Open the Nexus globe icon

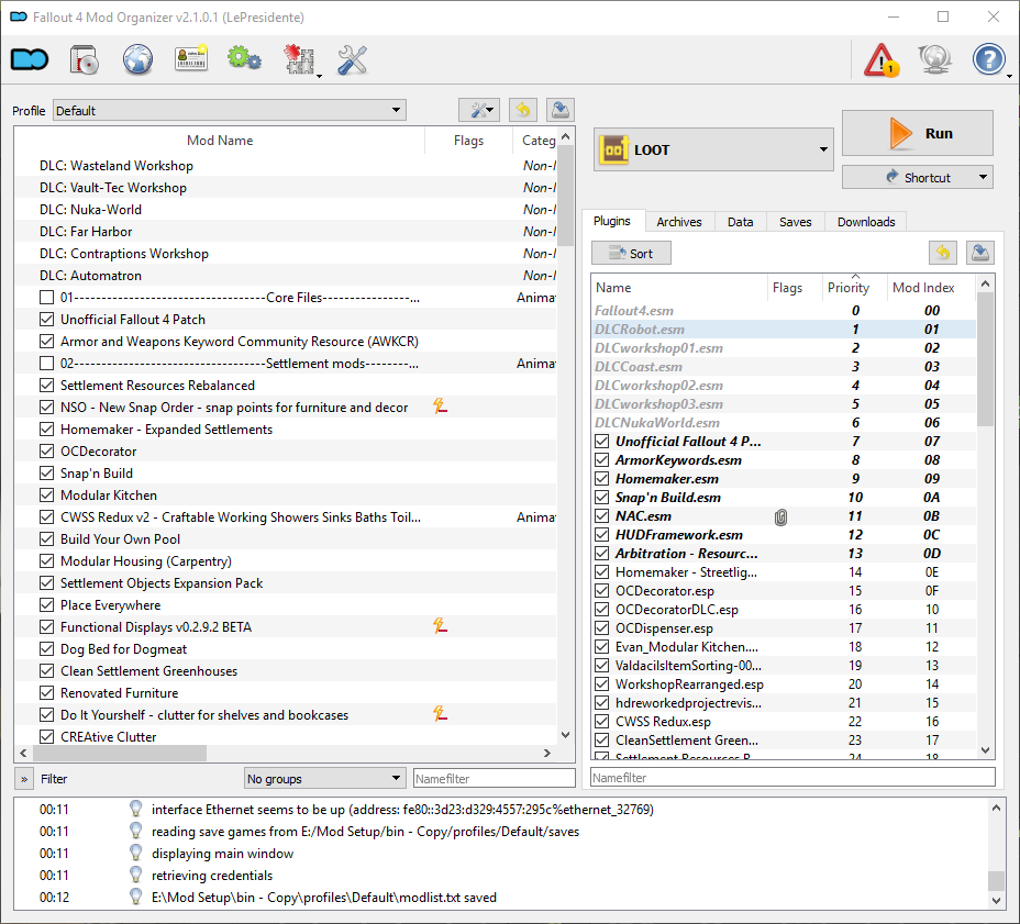pos(138,60)
